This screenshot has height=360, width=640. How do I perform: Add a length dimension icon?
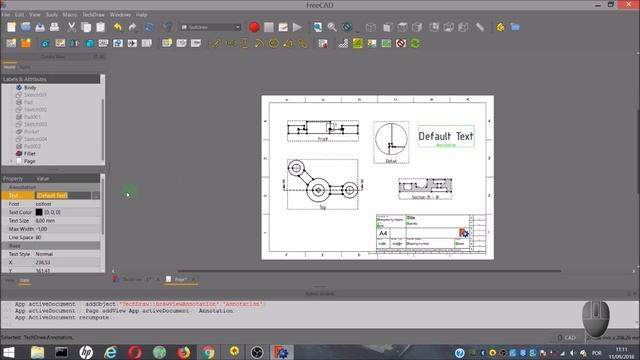pyautogui.click(x=216, y=43)
